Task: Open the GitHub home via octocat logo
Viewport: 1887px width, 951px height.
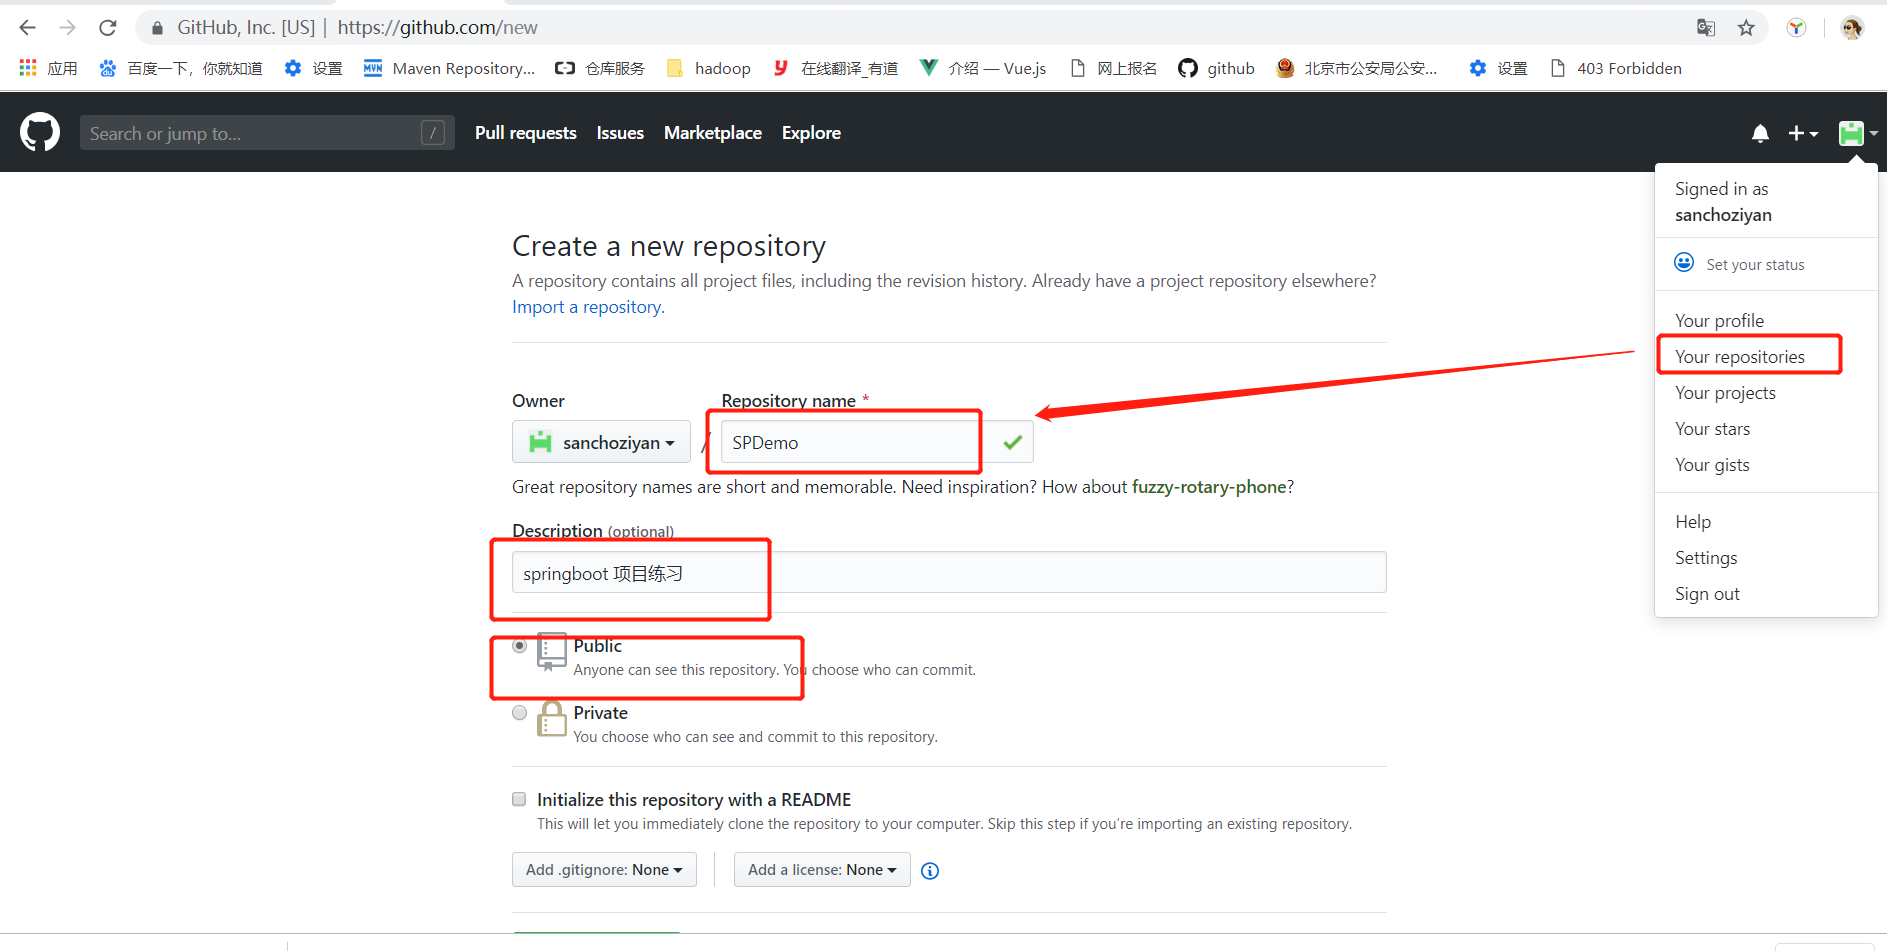Action: [39, 131]
